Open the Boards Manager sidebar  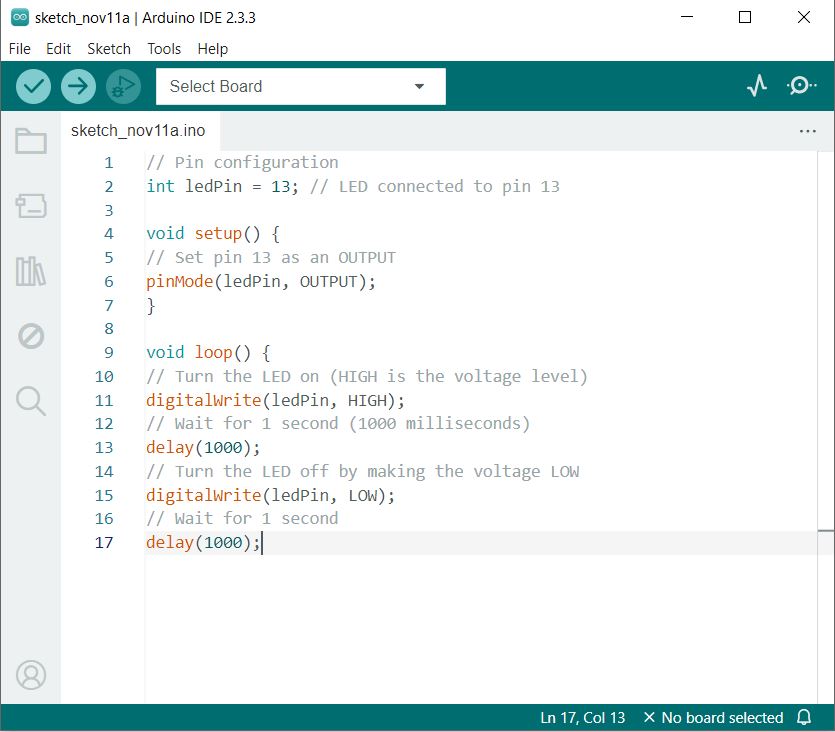(31, 206)
